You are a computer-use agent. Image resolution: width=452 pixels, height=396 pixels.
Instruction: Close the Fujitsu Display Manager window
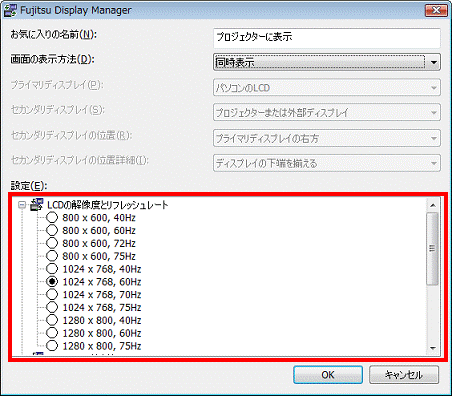436,10
